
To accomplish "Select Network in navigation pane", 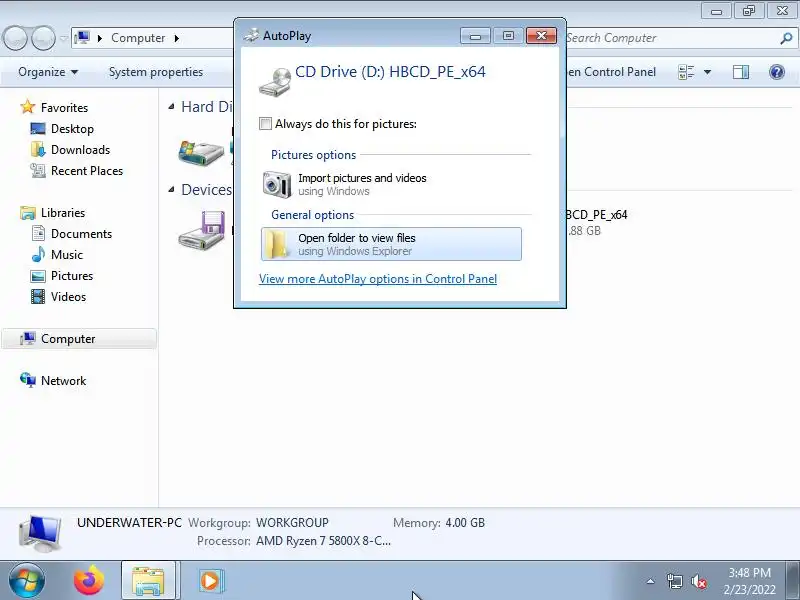I will (x=63, y=381).
